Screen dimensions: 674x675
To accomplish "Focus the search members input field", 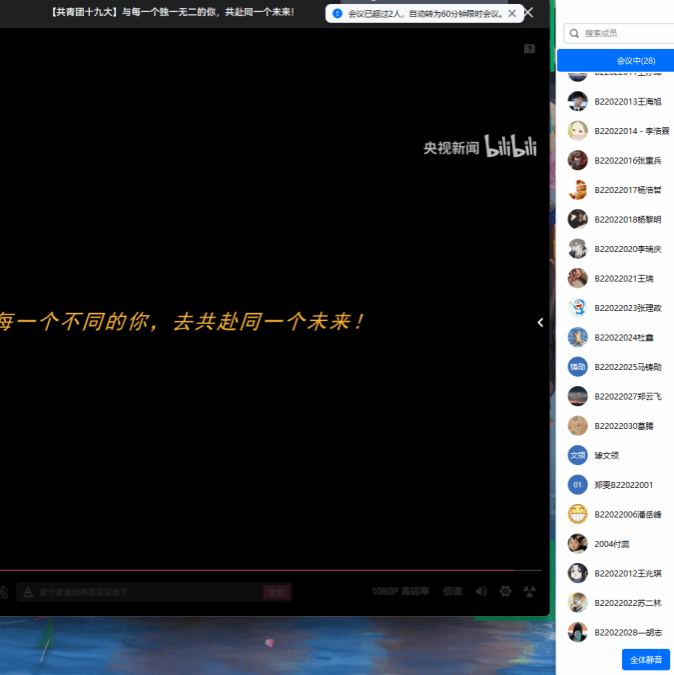I will coord(625,34).
